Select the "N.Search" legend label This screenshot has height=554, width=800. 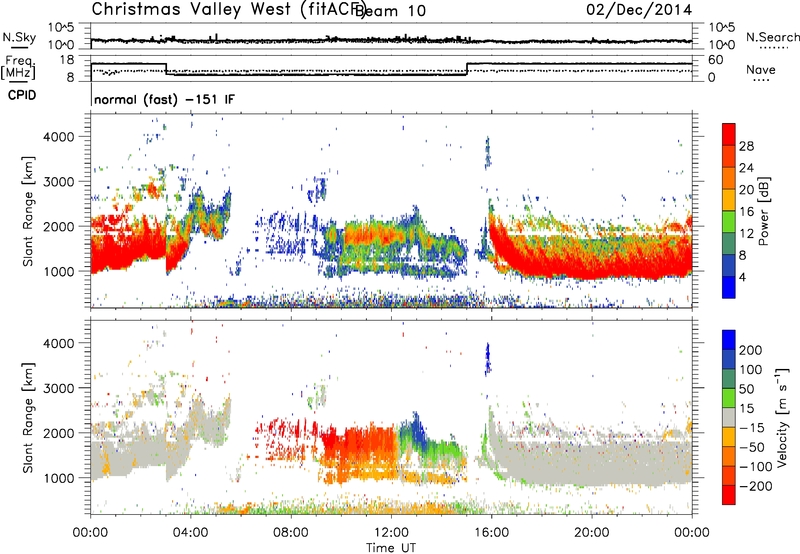773,37
